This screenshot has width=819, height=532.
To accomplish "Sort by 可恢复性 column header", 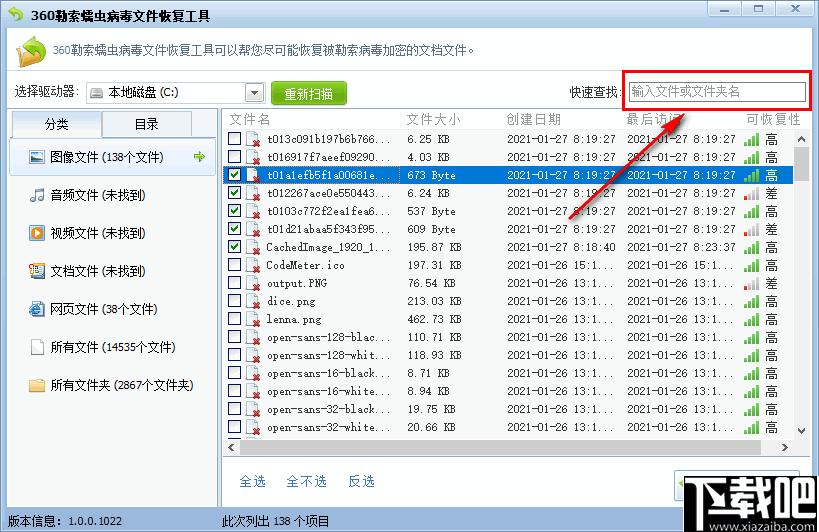I will (774, 120).
